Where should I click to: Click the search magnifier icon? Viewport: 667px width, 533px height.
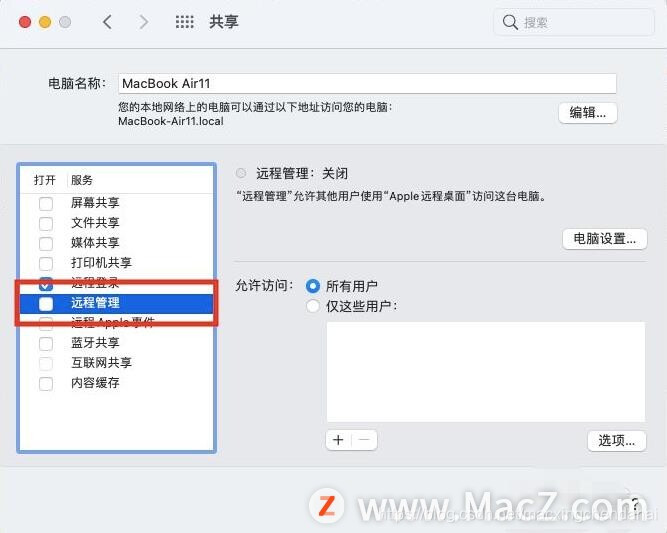[x=510, y=22]
